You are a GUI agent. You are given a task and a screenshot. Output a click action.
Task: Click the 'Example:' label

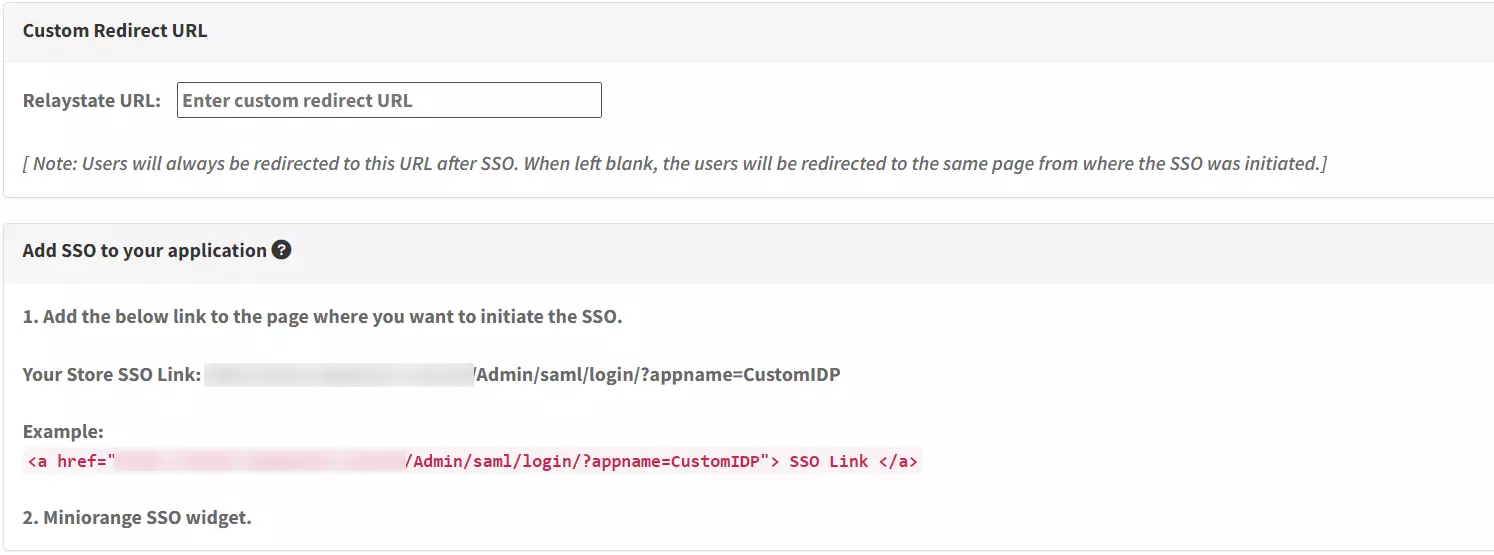tap(63, 432)
